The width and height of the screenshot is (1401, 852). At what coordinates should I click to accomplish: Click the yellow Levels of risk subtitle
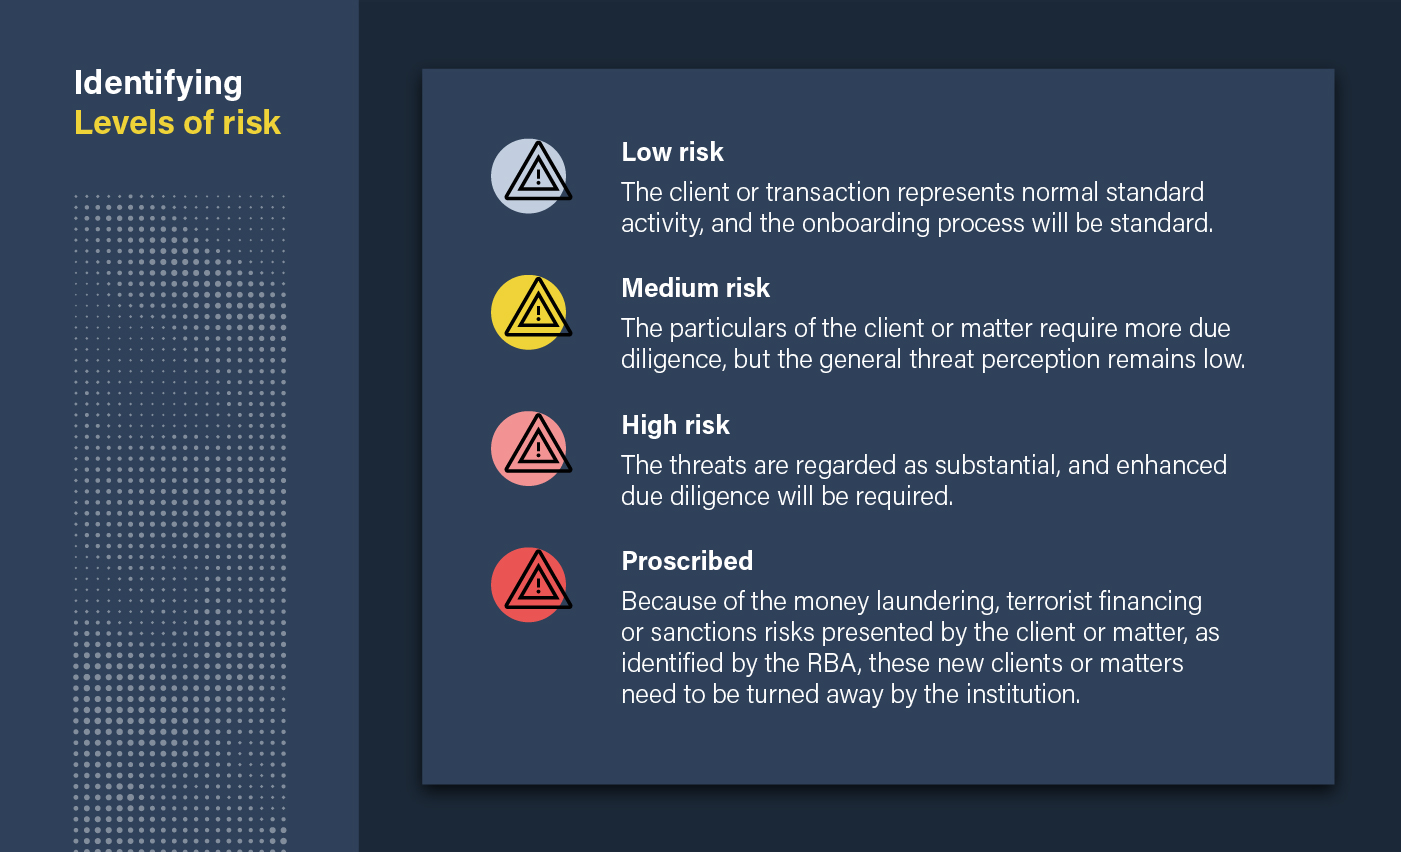(177, 122)
